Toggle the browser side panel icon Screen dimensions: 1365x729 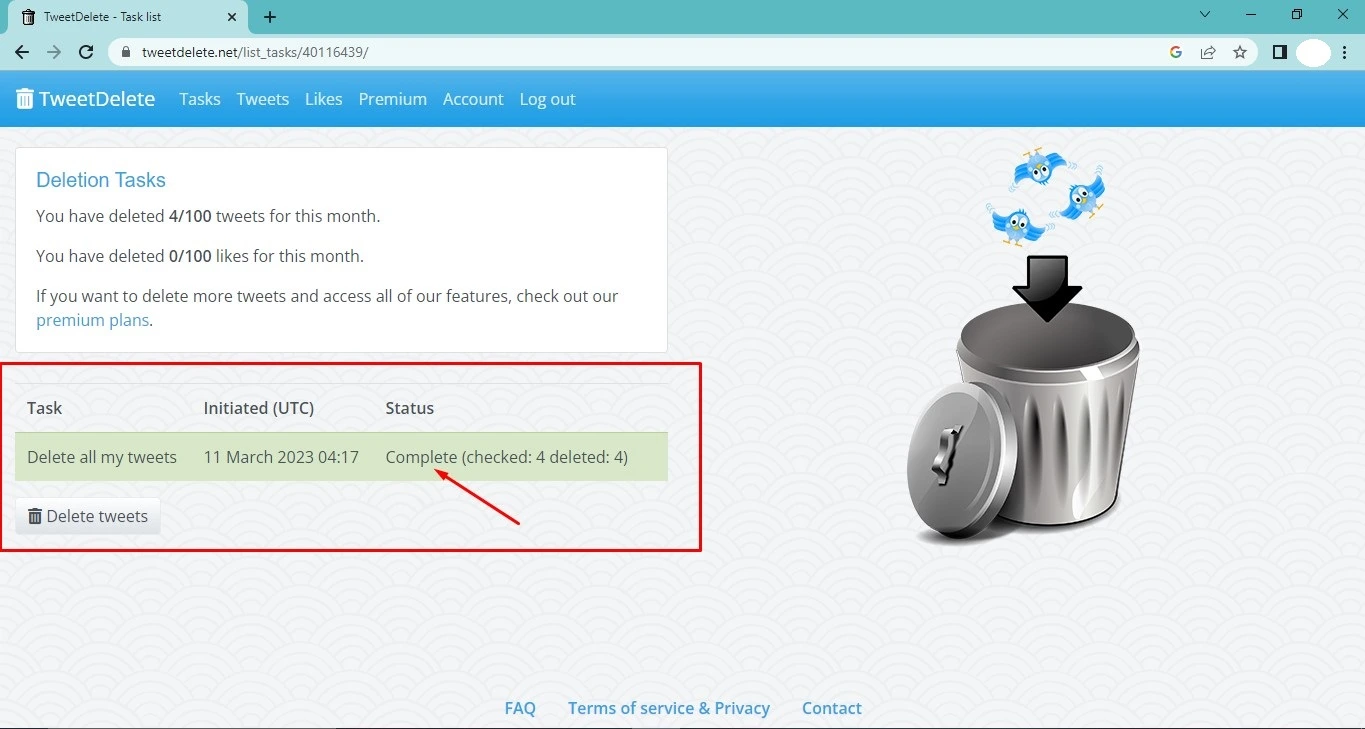(1279, 52)
